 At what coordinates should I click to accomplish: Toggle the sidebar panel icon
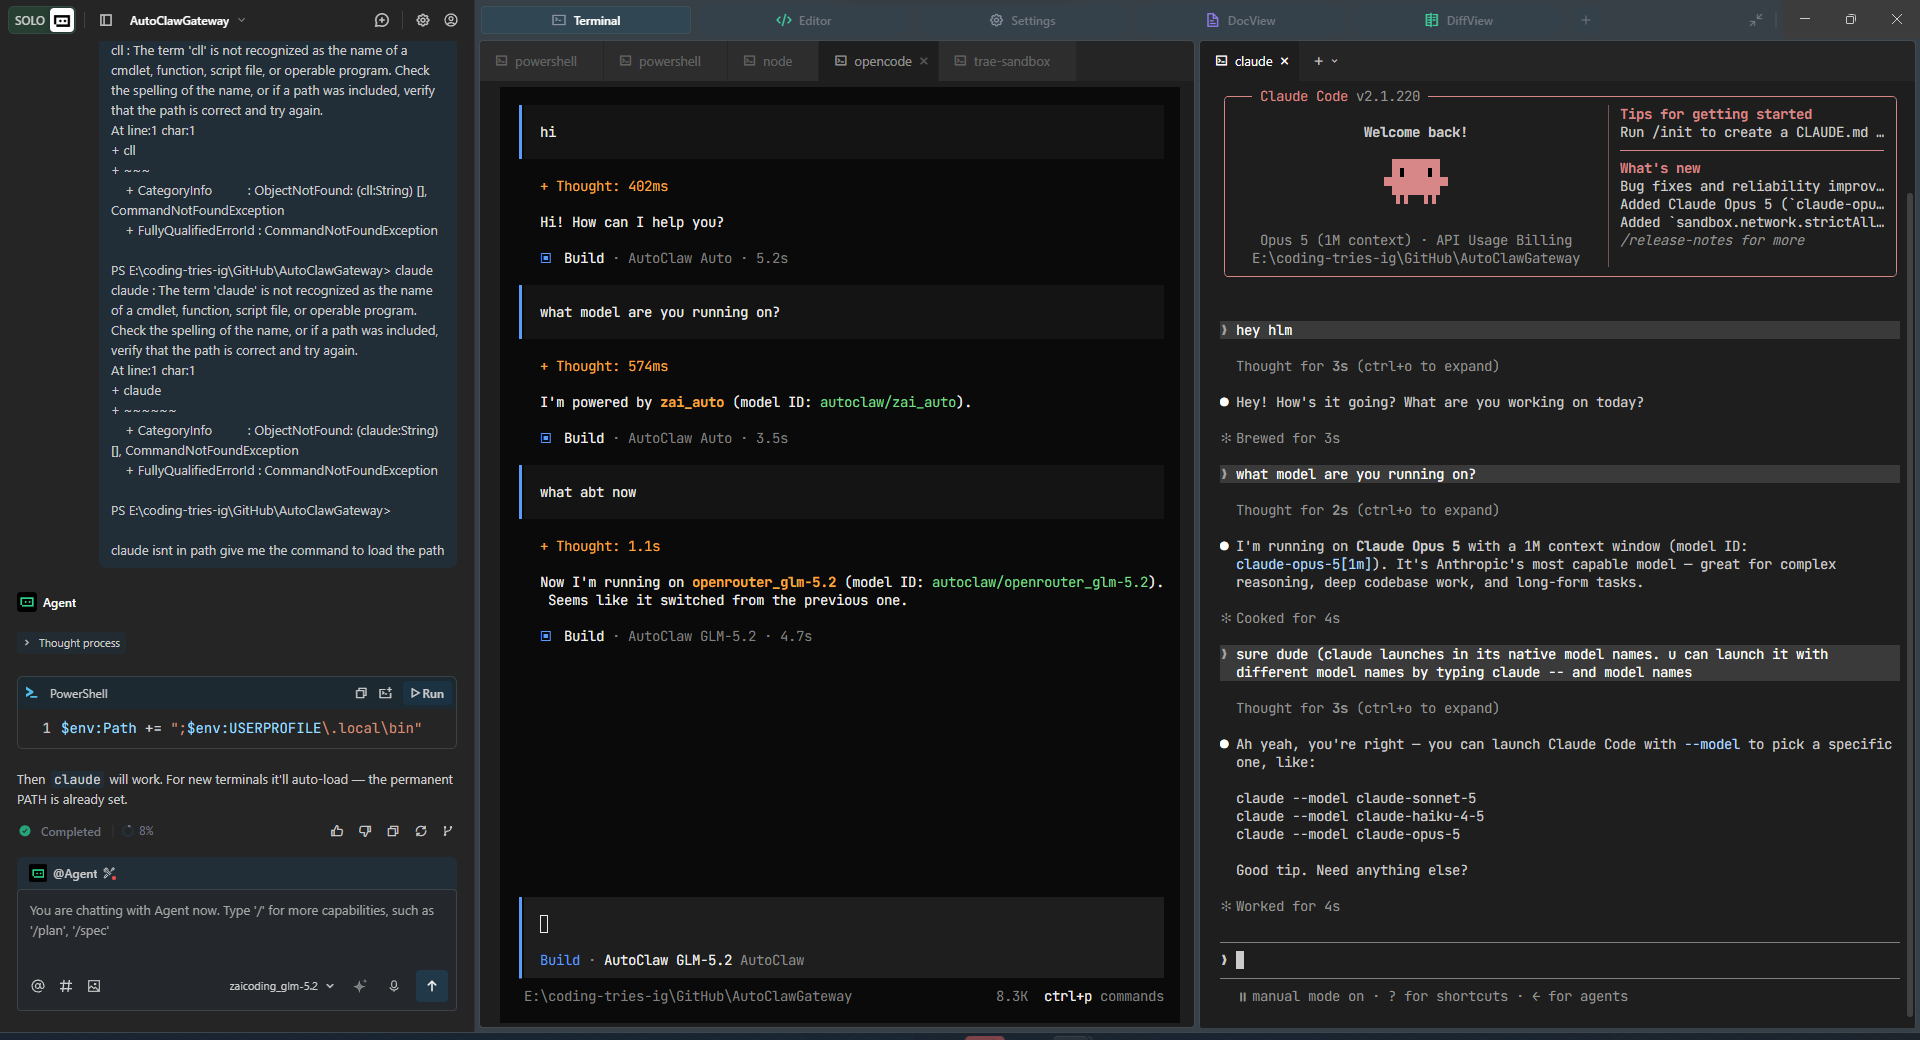106,20
